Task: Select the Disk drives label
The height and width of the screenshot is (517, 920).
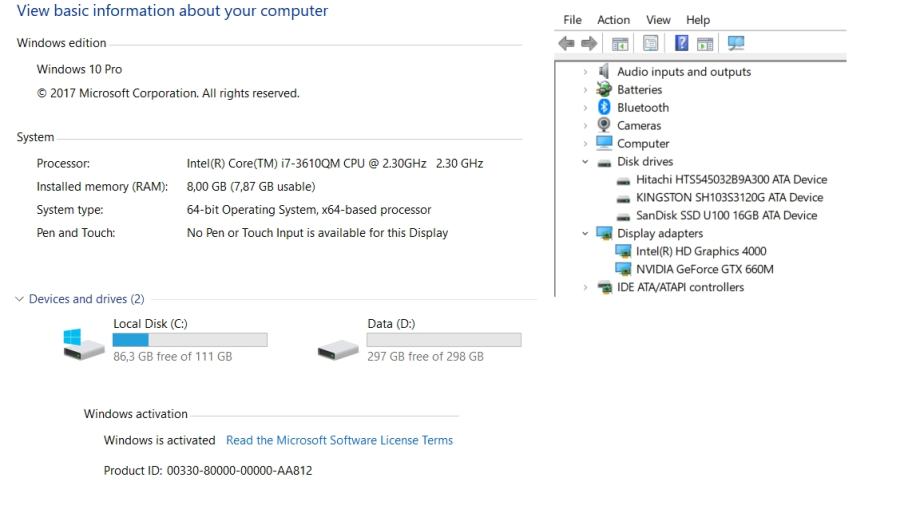Action: coord(645,161)
